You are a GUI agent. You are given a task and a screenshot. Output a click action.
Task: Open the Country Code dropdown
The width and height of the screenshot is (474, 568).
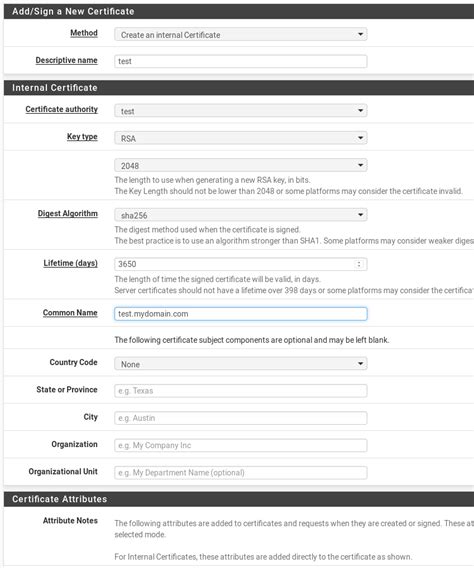[x=240, y=364]
